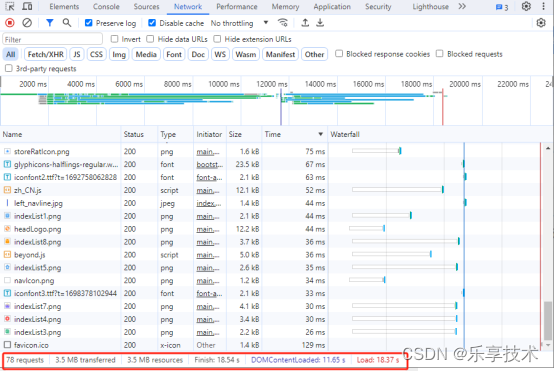The height and width of the screenshot is (372, 554).
Task: Check Blocked response cookies
Action: point(339,54)
